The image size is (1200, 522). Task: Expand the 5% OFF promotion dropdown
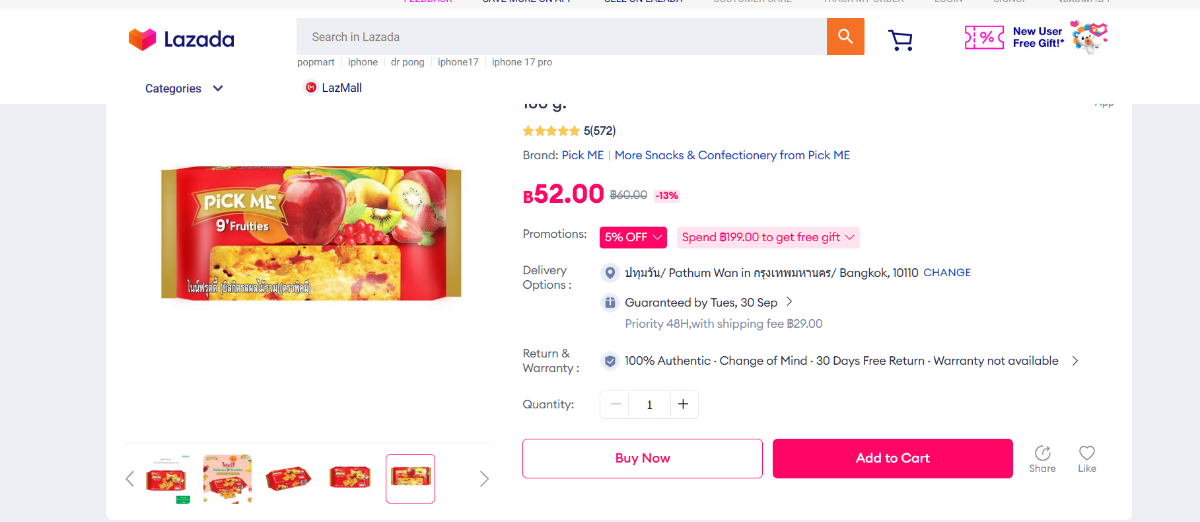pyautogui.click(x=634, y=237)
